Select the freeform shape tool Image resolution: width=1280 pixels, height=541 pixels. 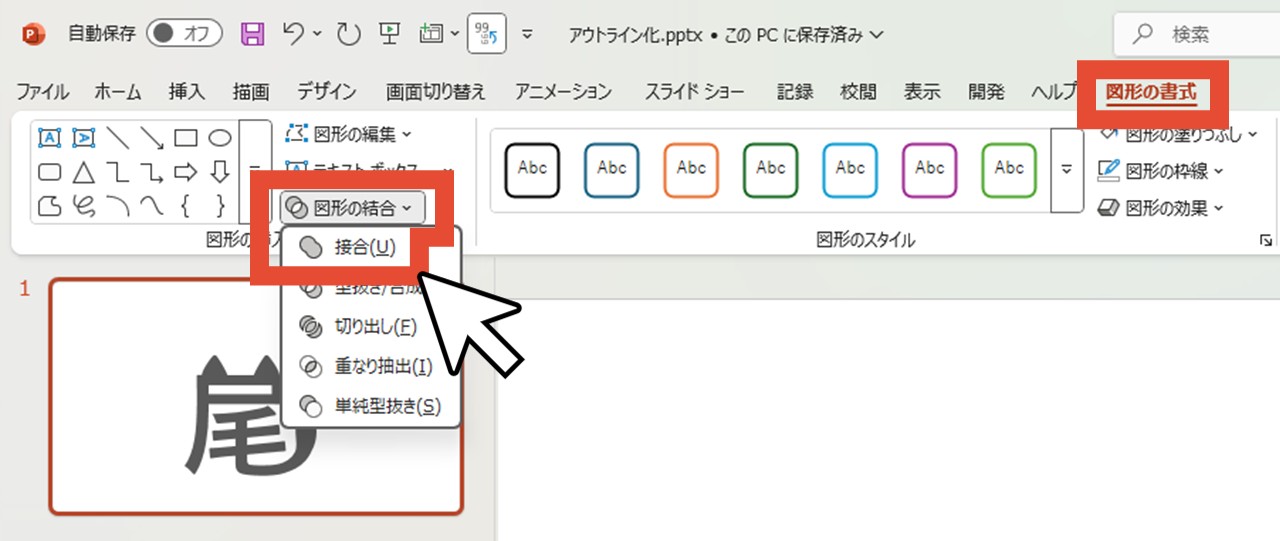[49, 206]
